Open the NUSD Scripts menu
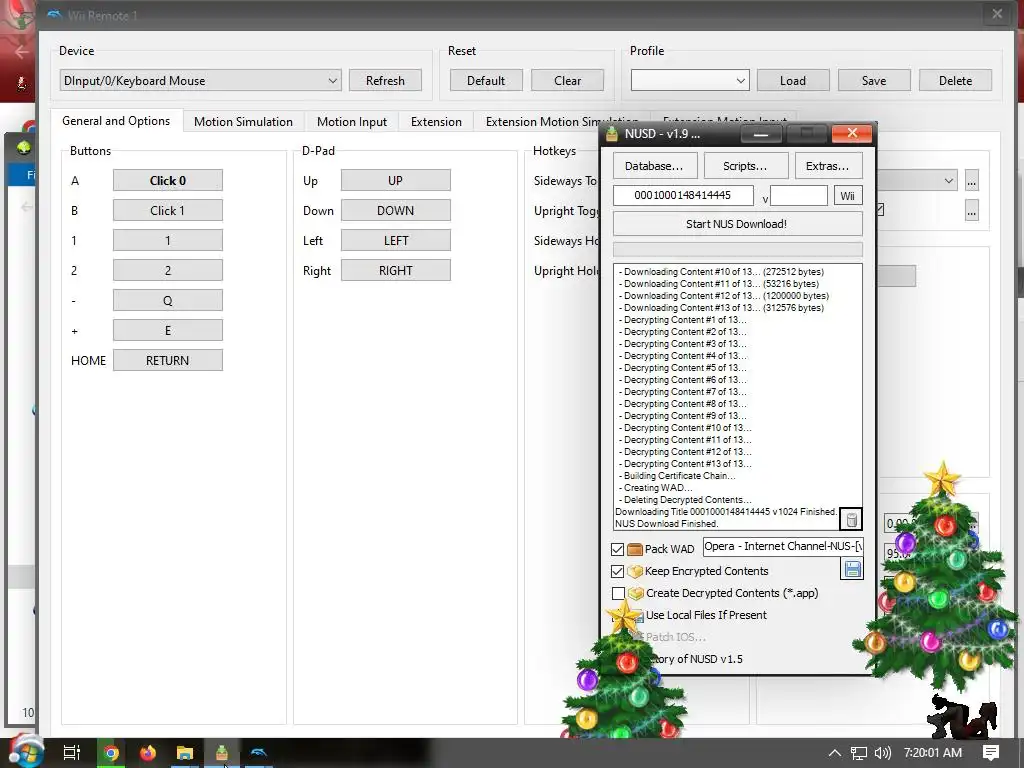 pyautogui.click(x=745, y=166)
